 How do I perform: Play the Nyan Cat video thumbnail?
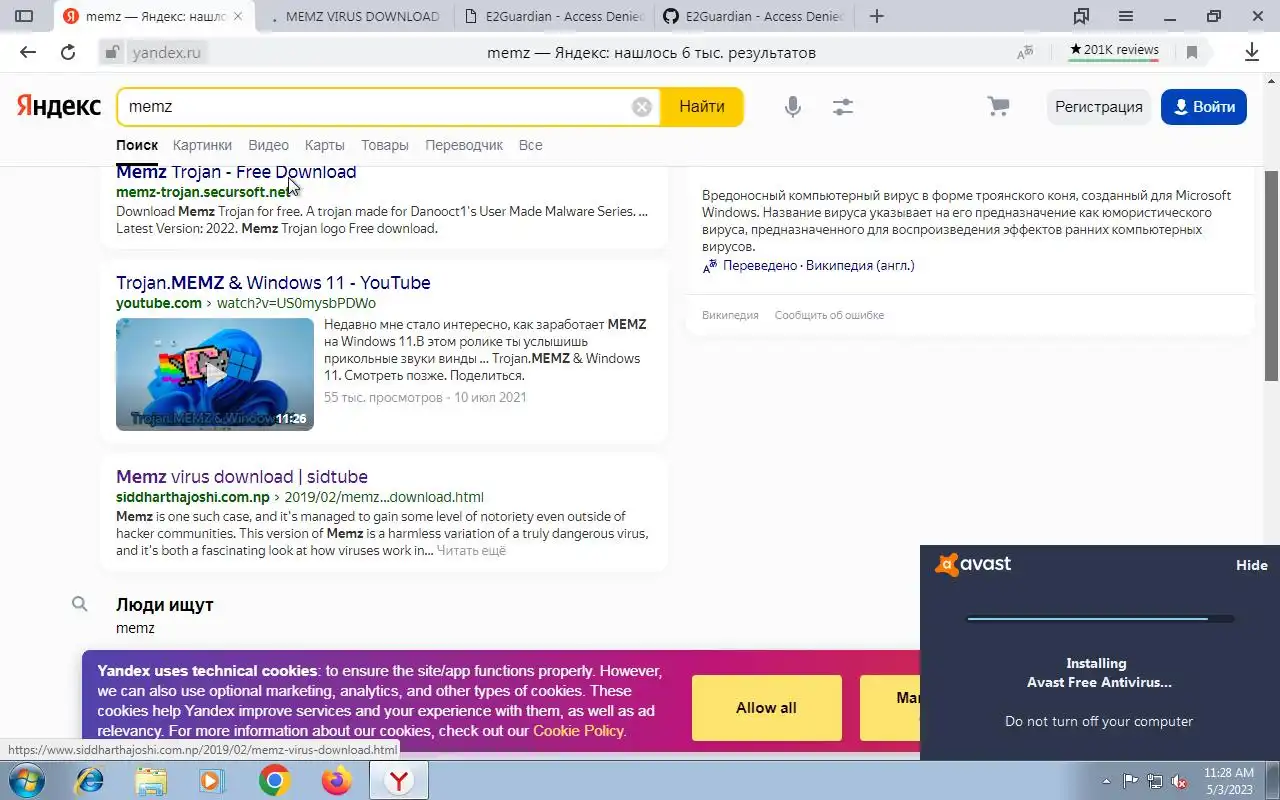[215, 374]
